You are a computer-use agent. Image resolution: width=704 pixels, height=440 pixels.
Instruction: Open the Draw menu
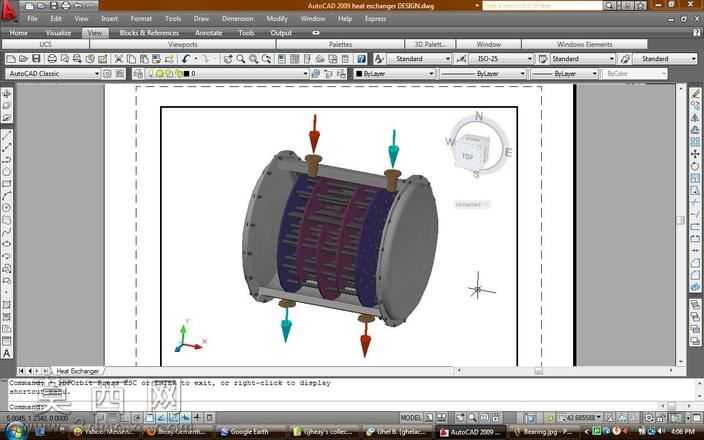click(x=201, y=19)
